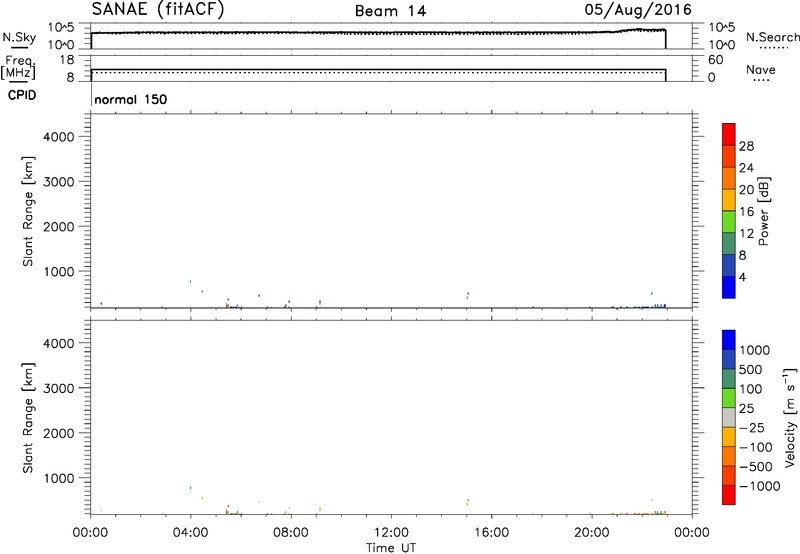
Task: Click the 12:00 time tick label
Action: pyautogui.click(x=391, y=533)
